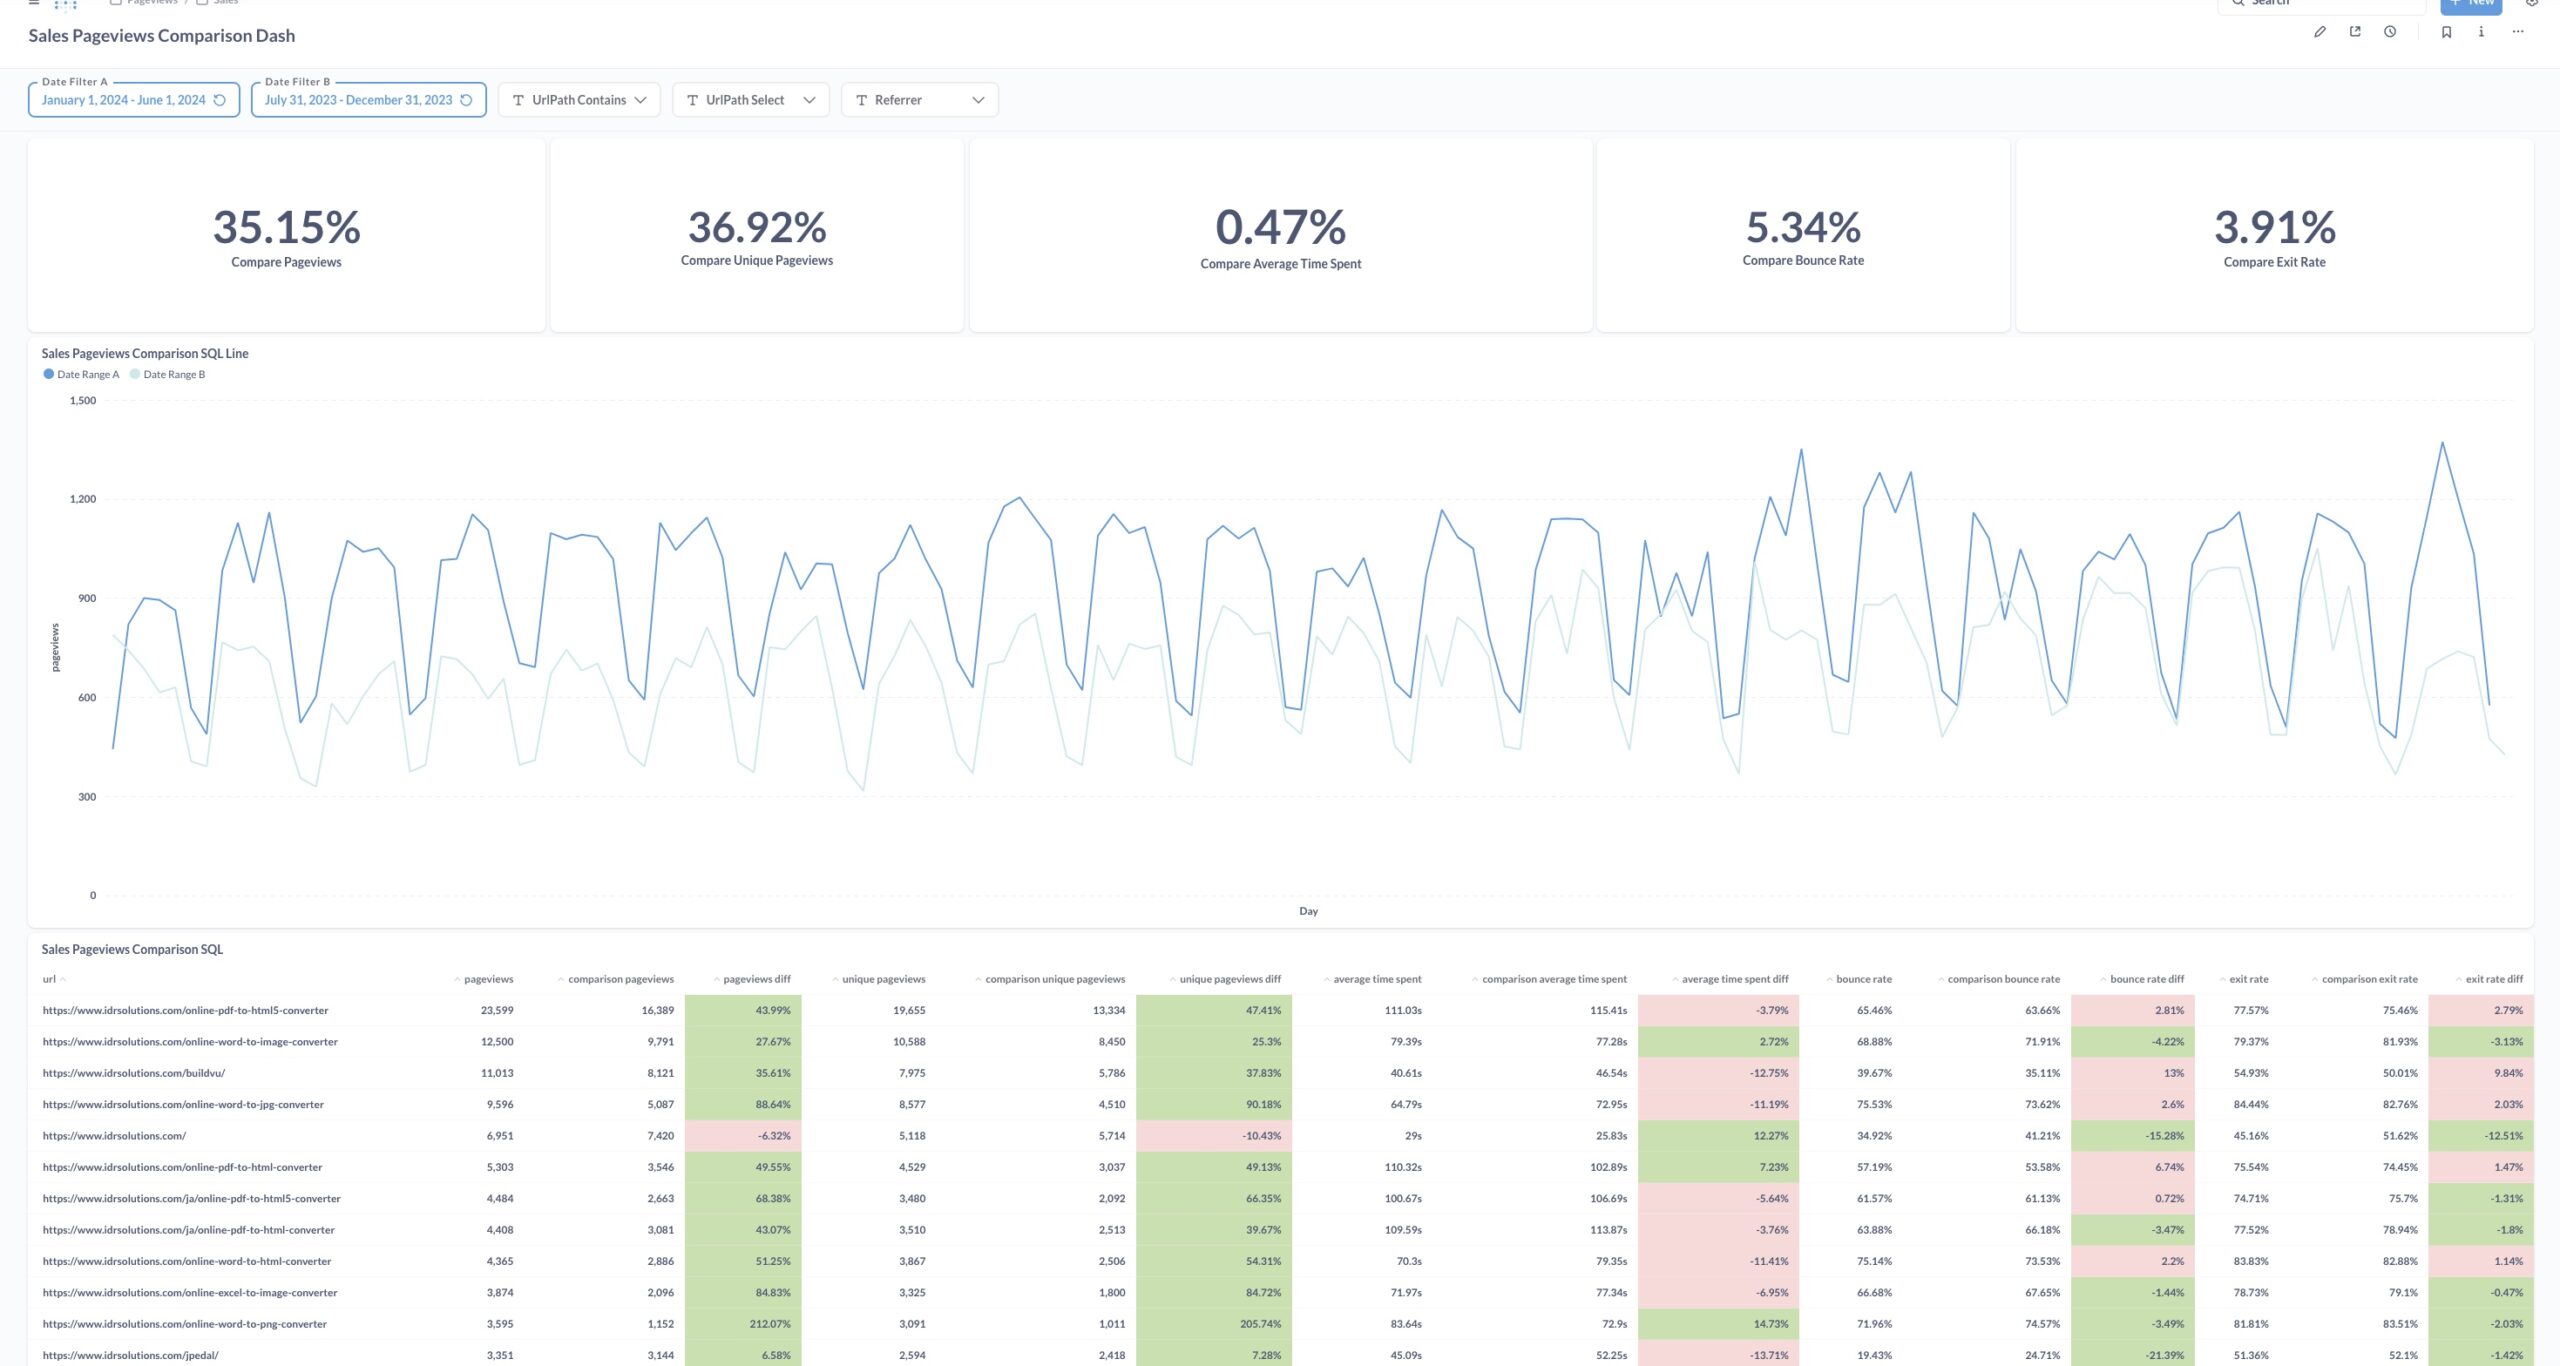
Task: Click the /ja/online-pdf-to-html5-converter URL row
Action: tap(192, 1198)
